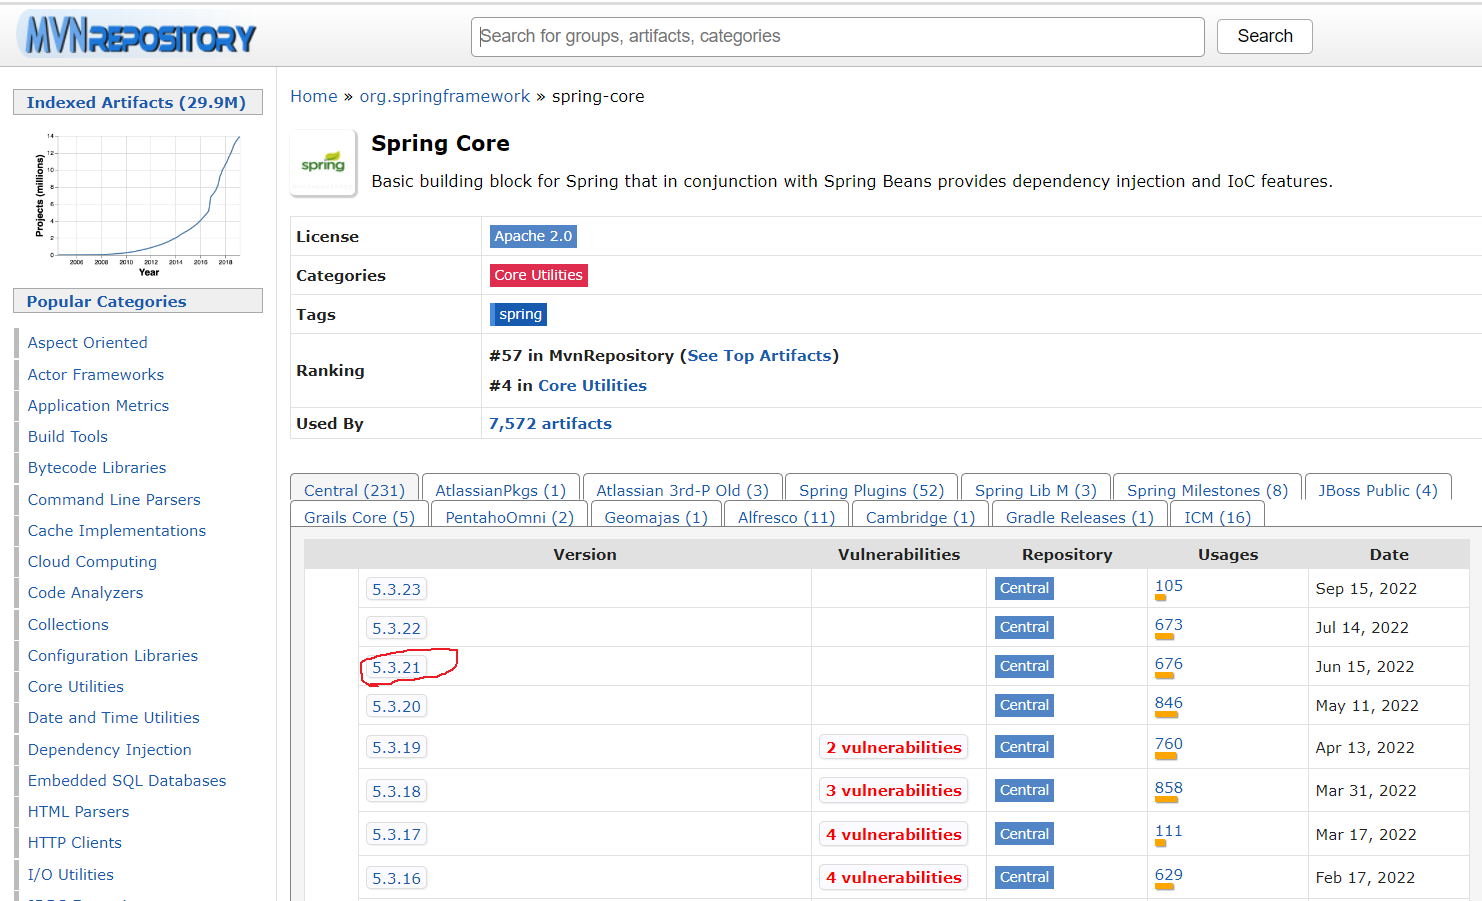The height and width of the screenshot is (901, 1482).
Task: Open org.springframework breadcrumb link
Action: point(445,96)
